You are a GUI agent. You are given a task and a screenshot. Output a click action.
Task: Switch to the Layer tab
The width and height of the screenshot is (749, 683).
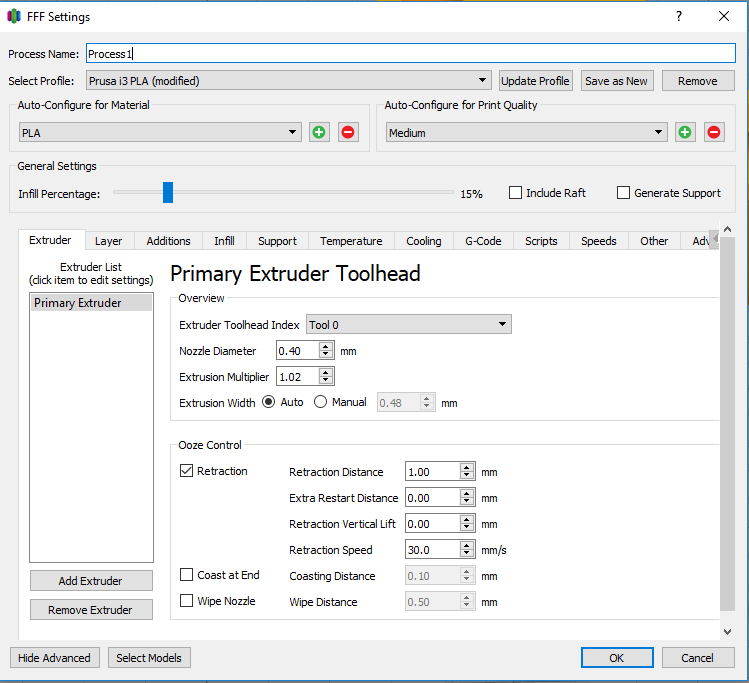[108, 241]
